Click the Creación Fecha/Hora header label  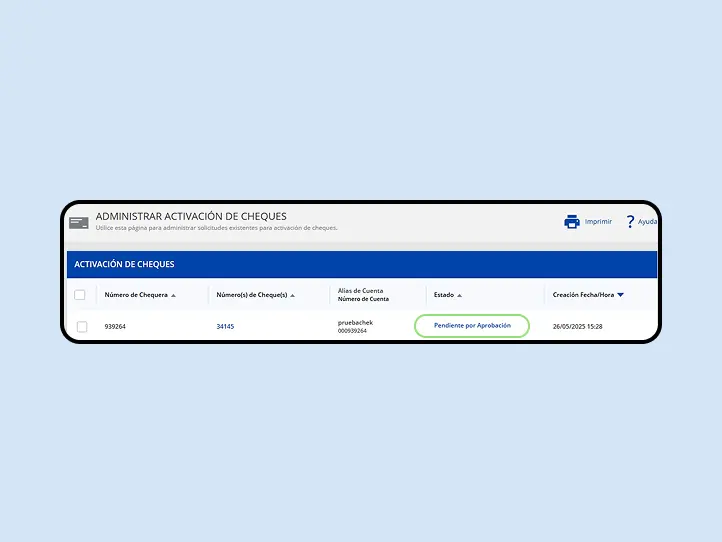(x=583, y=295)
